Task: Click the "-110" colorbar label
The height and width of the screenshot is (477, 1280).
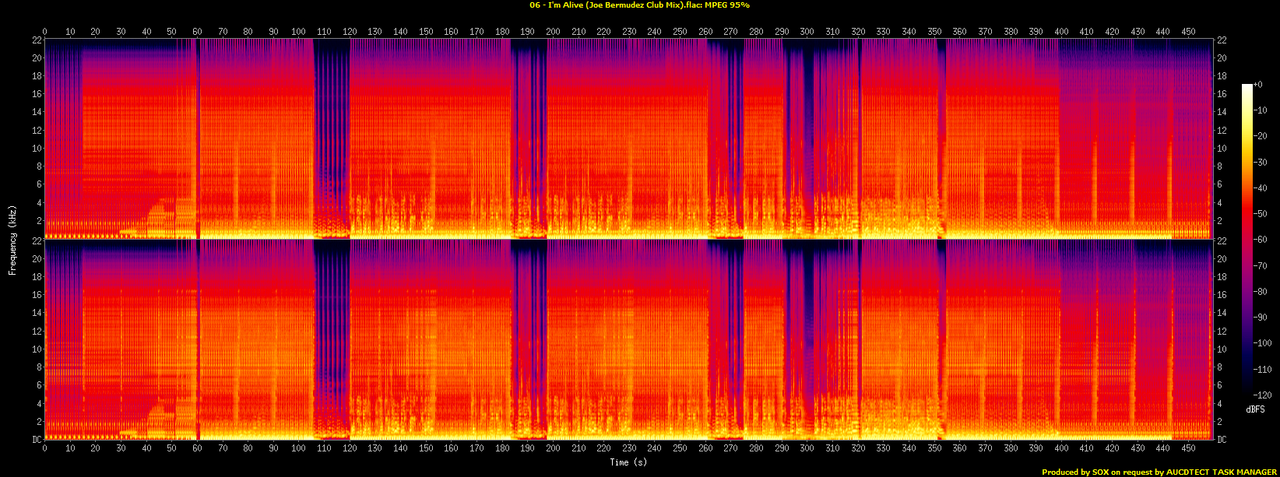Action: 1264,370
